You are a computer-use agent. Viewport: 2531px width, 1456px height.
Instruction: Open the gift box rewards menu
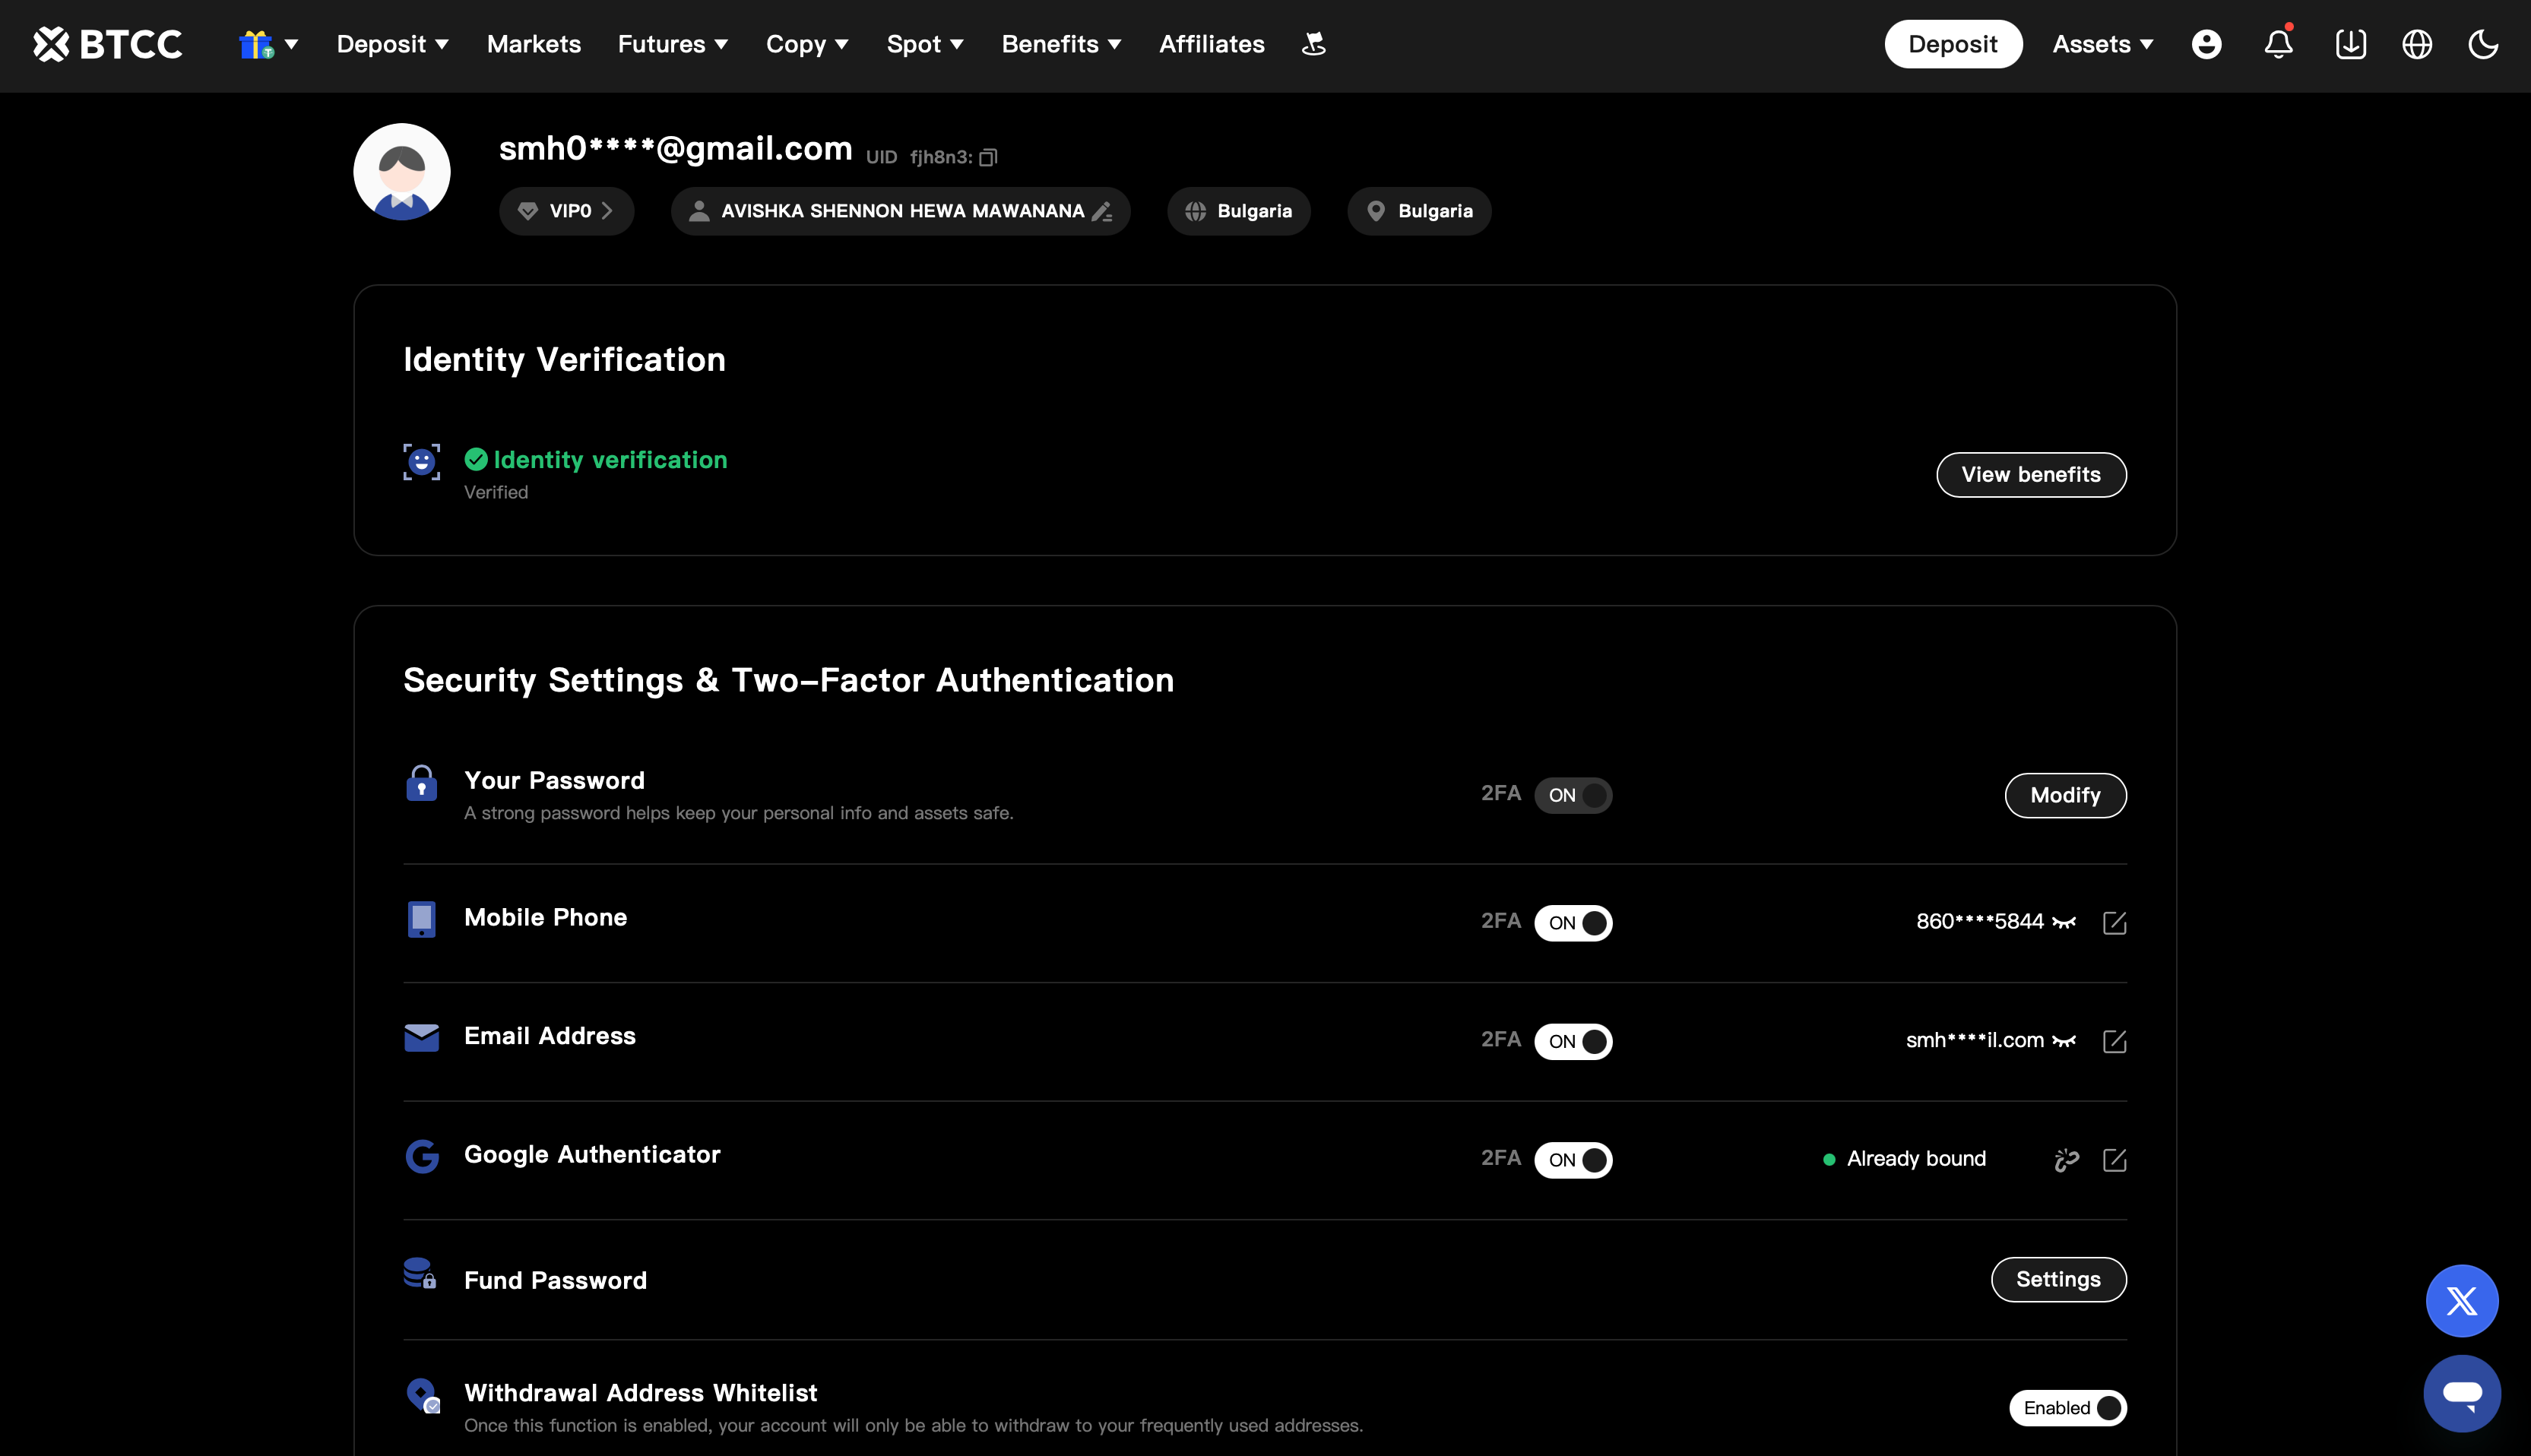click(268, 44)
